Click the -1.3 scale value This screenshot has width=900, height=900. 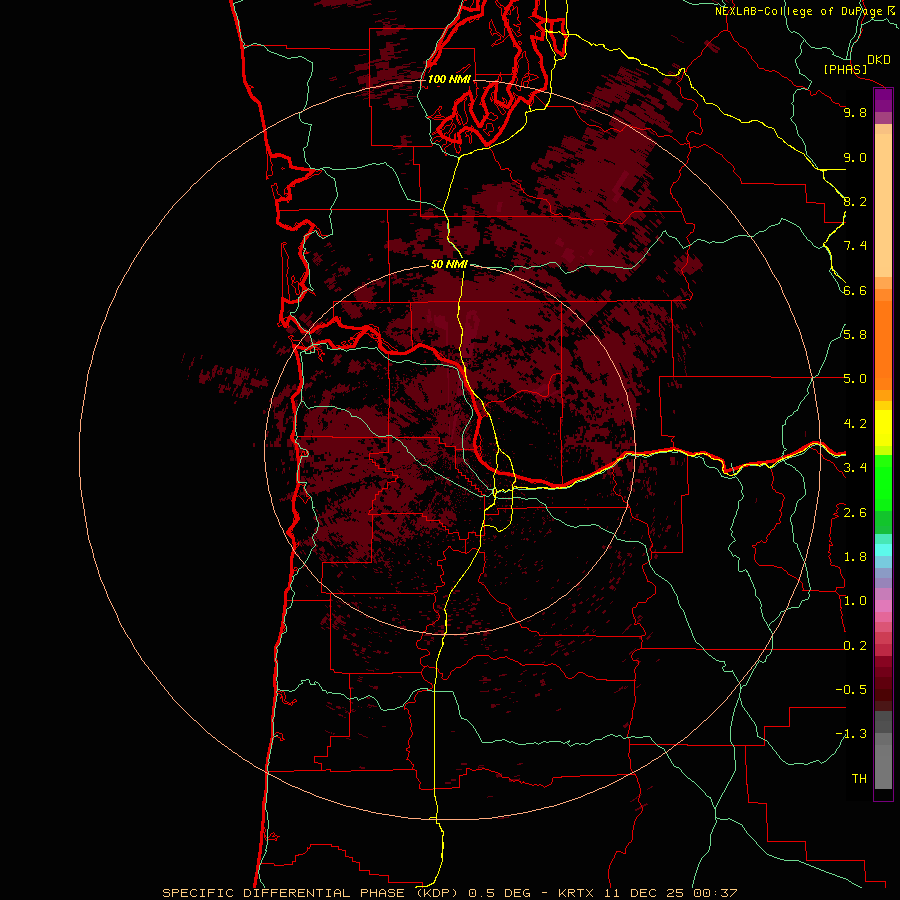click(851, 734)
